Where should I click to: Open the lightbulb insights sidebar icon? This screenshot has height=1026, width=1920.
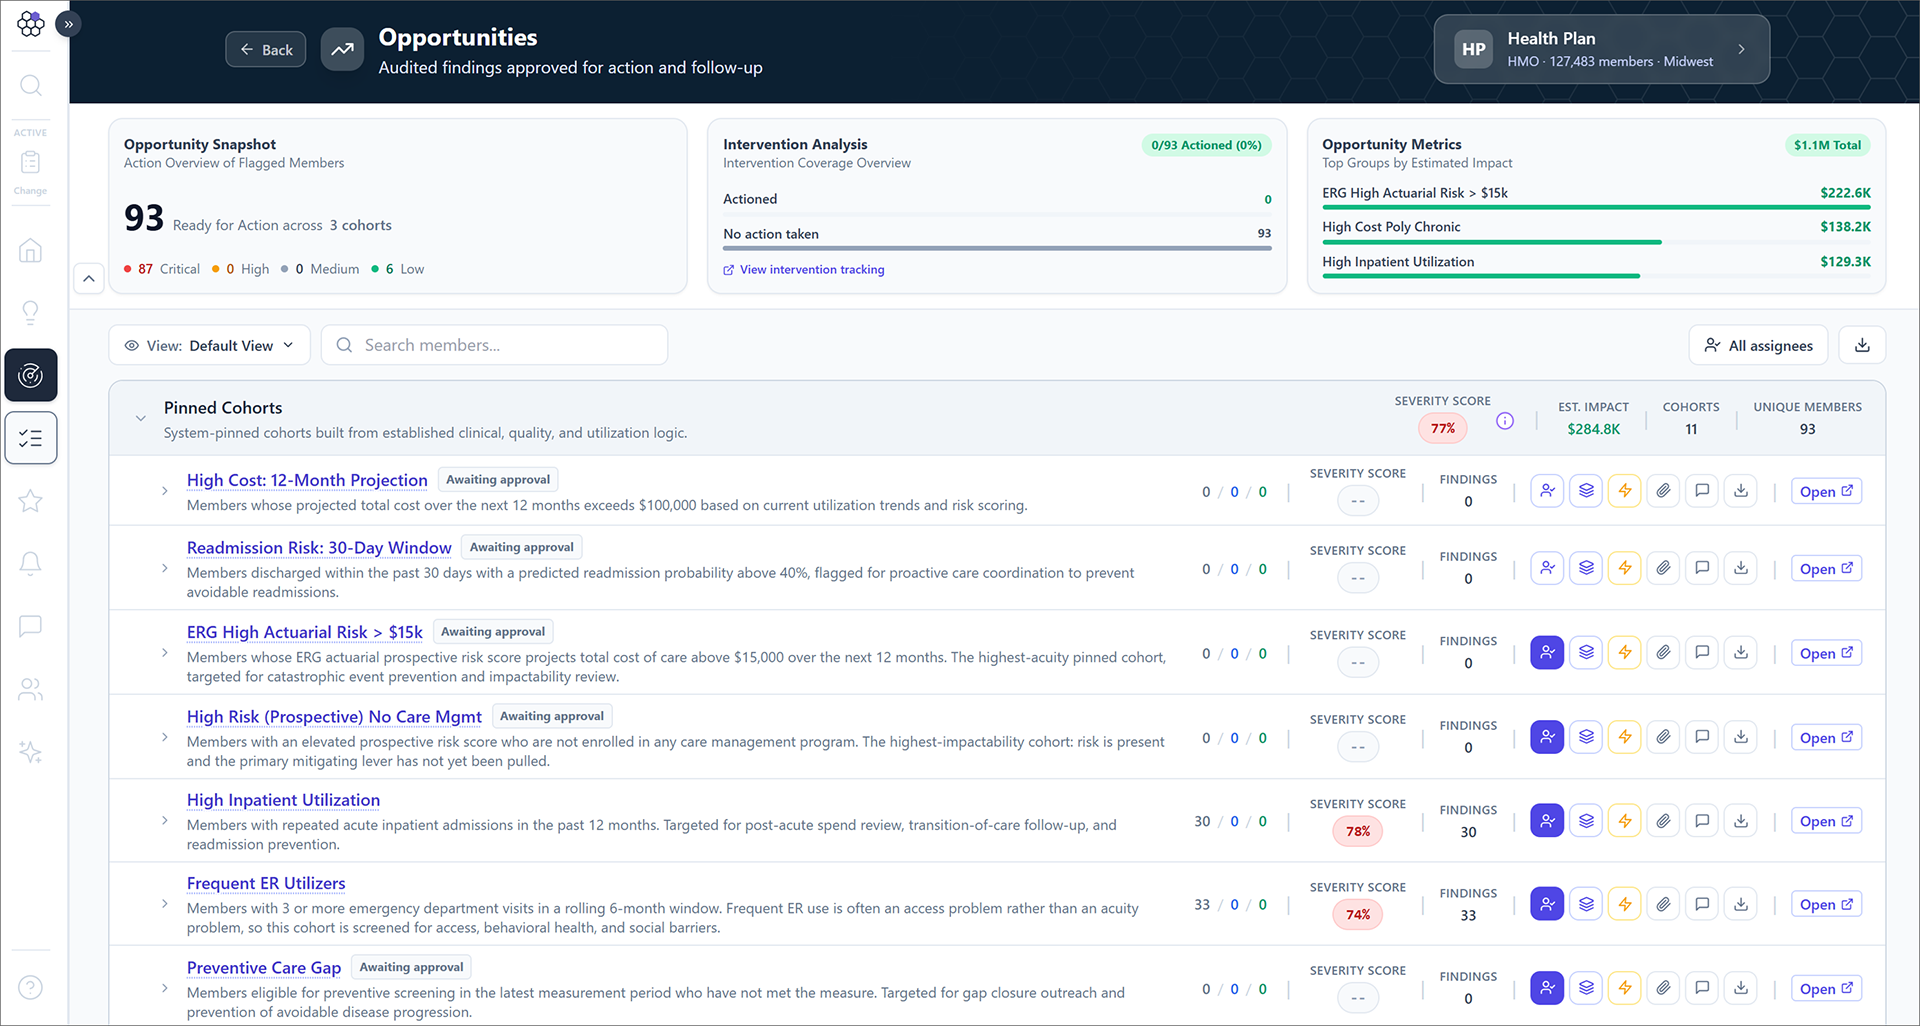click(x=31, y=313)
